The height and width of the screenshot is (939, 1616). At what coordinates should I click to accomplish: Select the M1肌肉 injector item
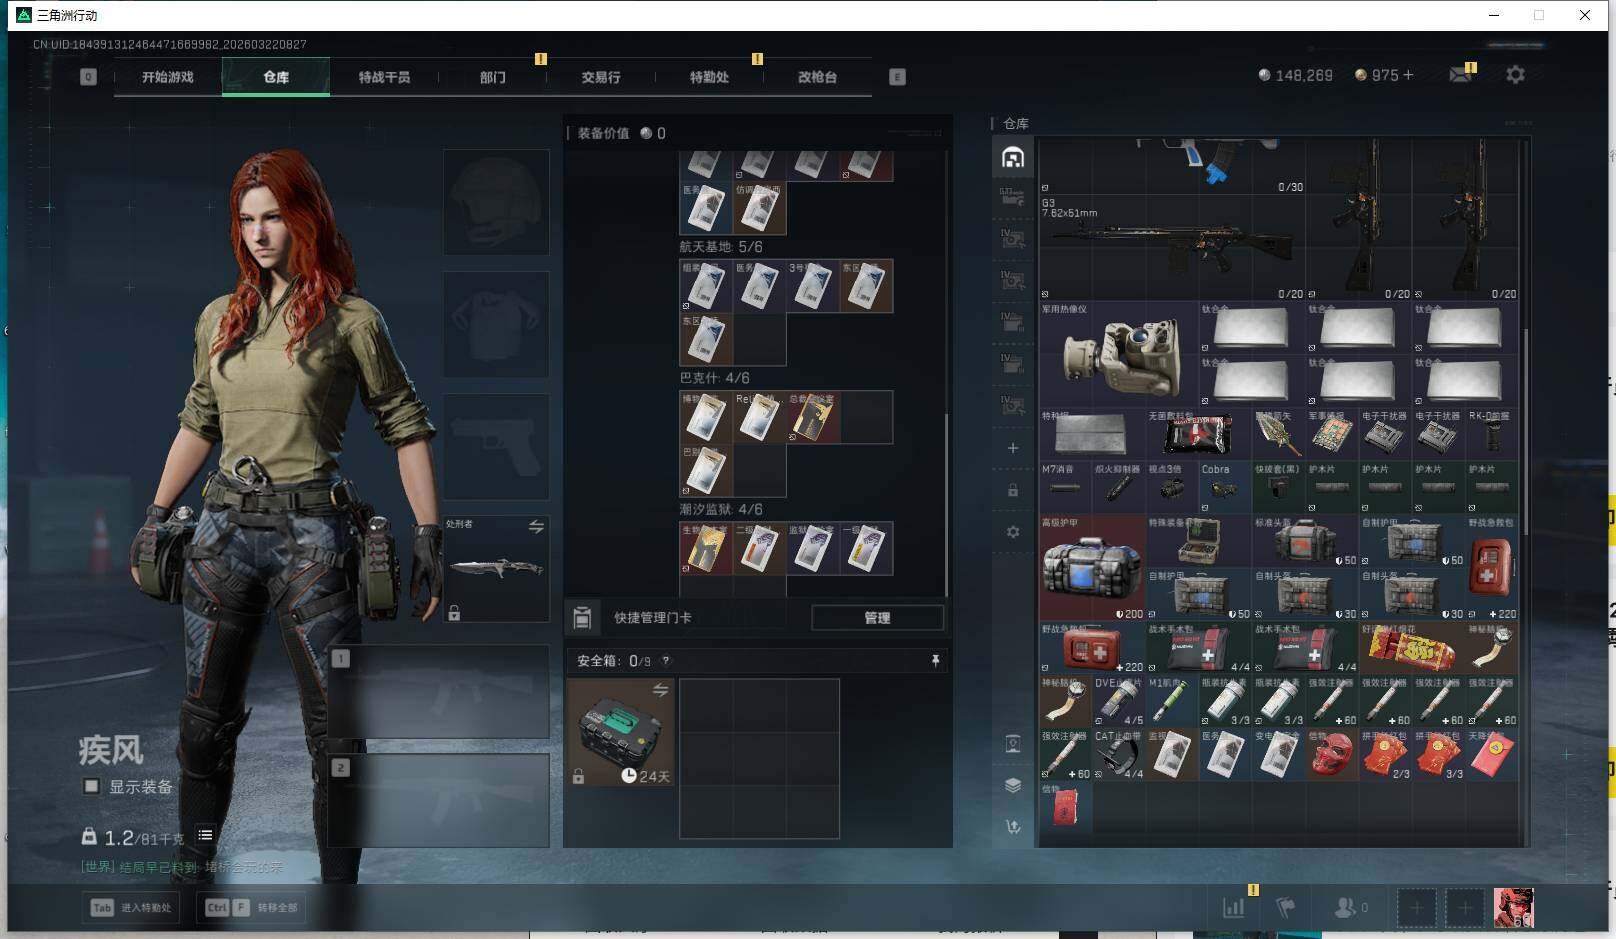(x=1172, y=701)
